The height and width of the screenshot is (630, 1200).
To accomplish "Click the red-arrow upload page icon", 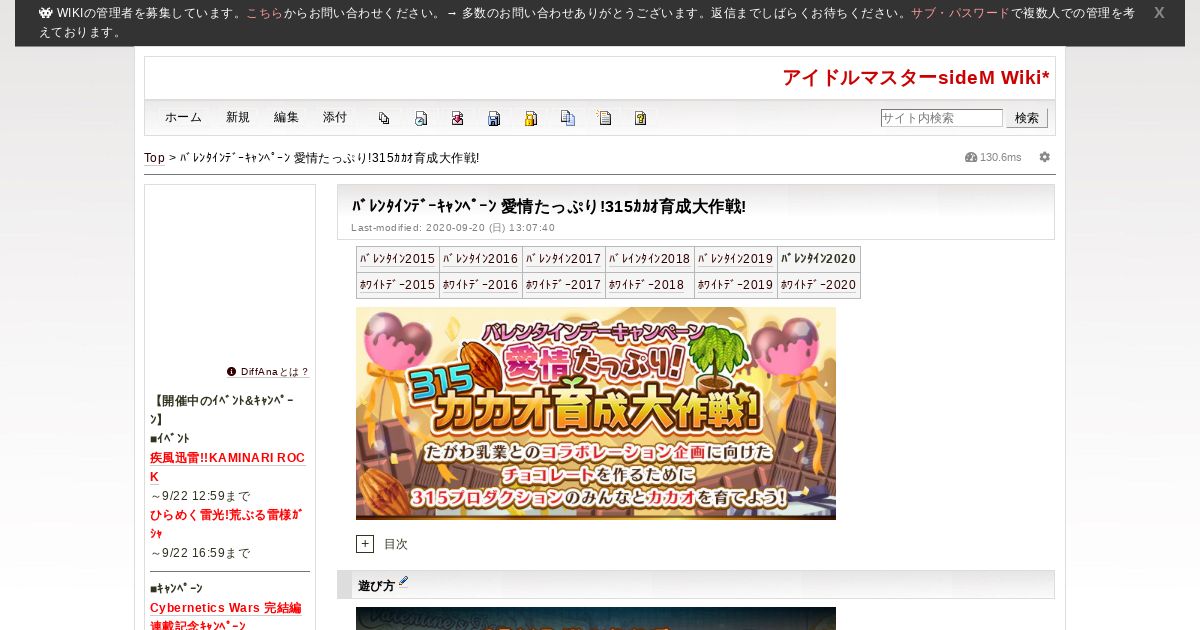I will (457, 118).
